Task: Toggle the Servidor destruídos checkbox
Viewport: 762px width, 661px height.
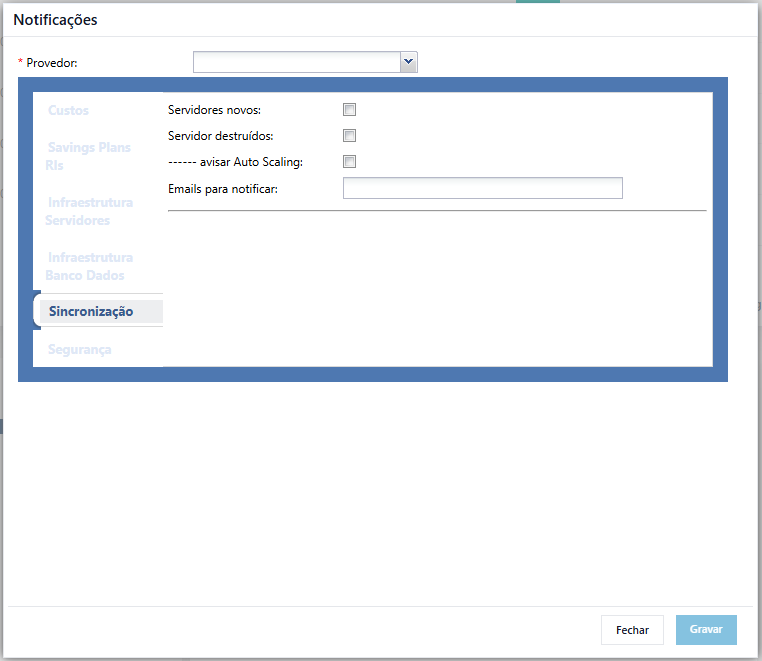Action: (349, 136)
